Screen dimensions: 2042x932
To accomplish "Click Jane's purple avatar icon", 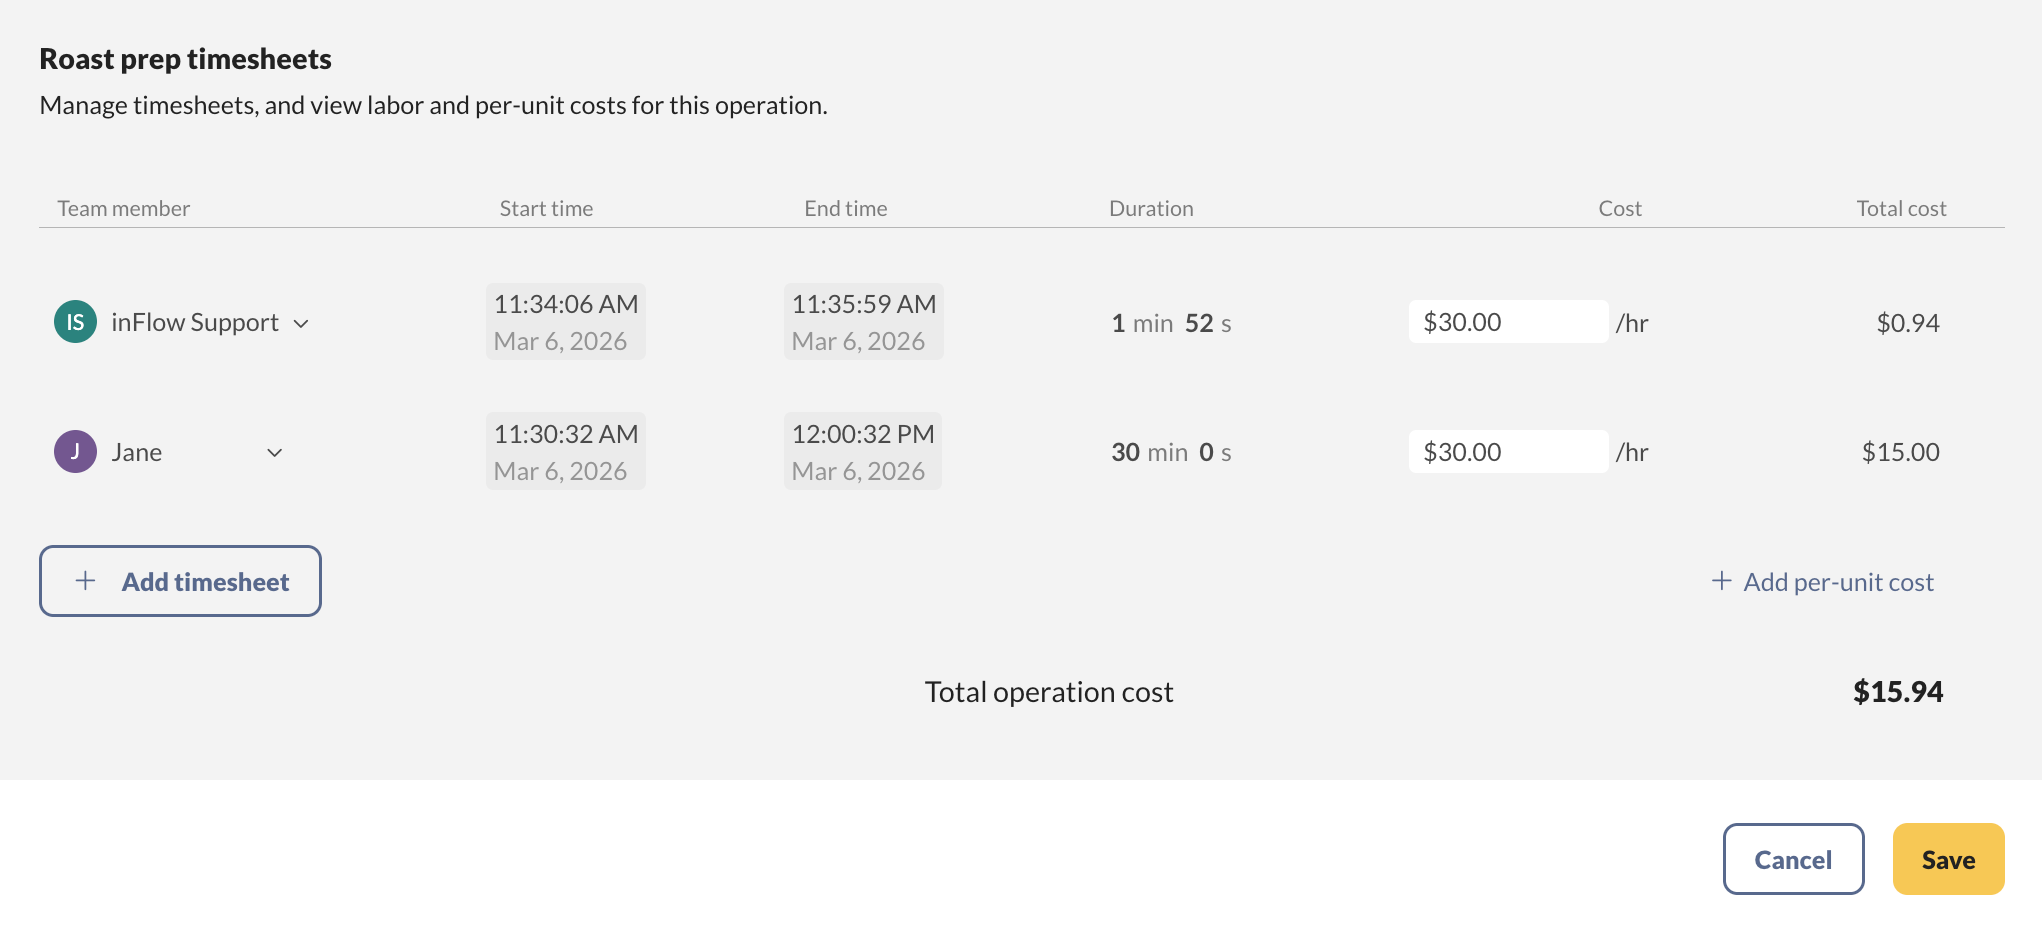I will point(74,451).
